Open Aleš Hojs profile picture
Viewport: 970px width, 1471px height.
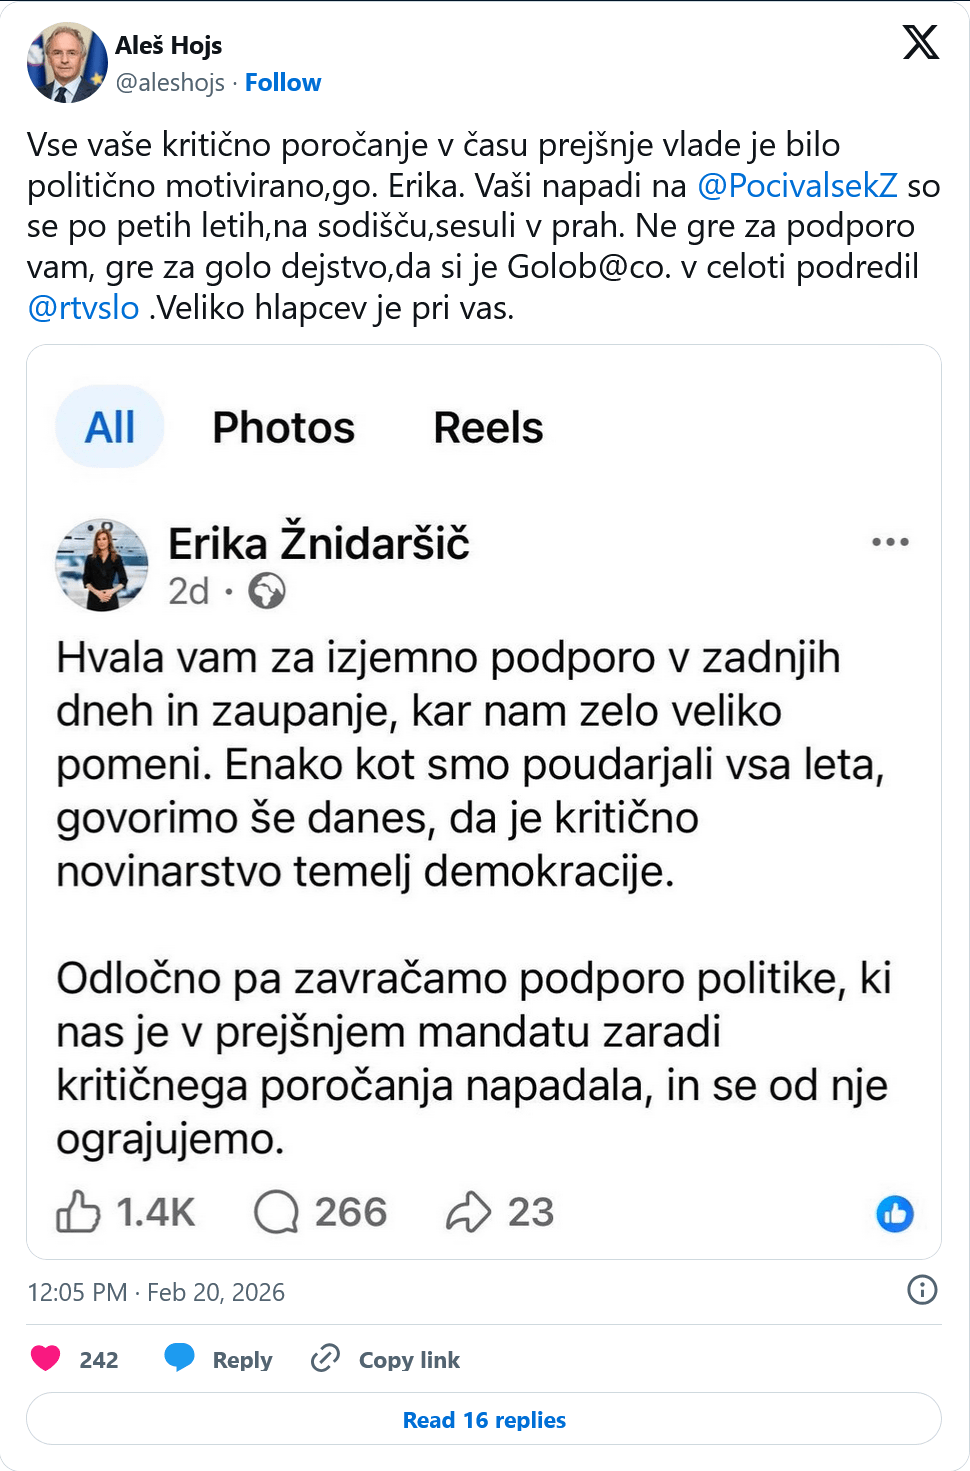point(67,63)
